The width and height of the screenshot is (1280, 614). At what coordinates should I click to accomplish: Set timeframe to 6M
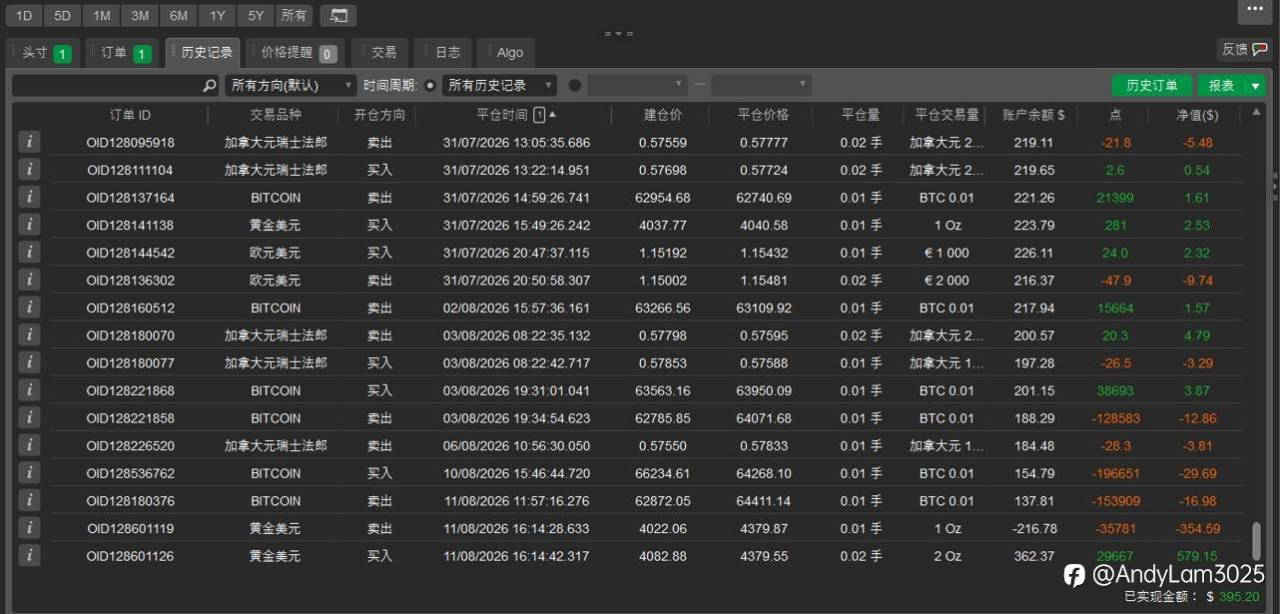coord(178,15)
